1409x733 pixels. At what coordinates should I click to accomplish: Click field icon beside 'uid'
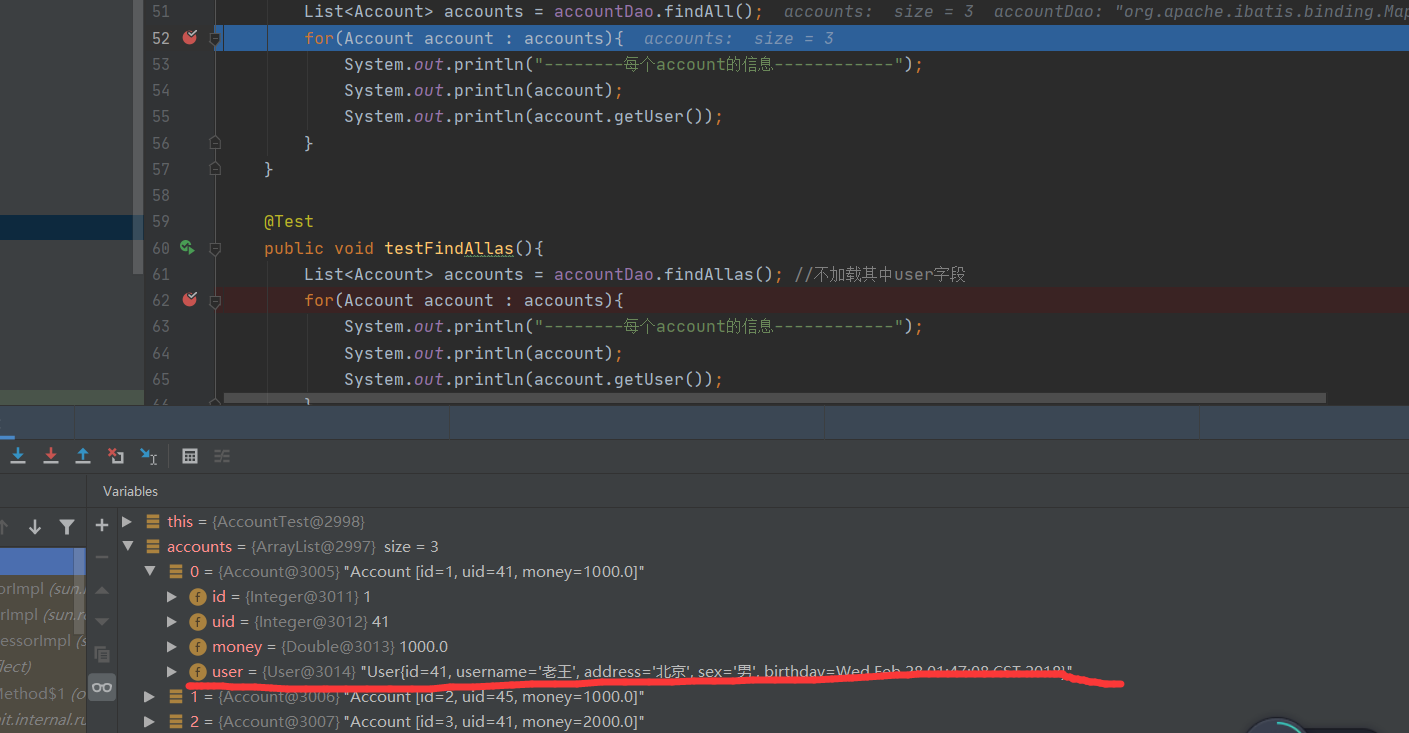198,621
